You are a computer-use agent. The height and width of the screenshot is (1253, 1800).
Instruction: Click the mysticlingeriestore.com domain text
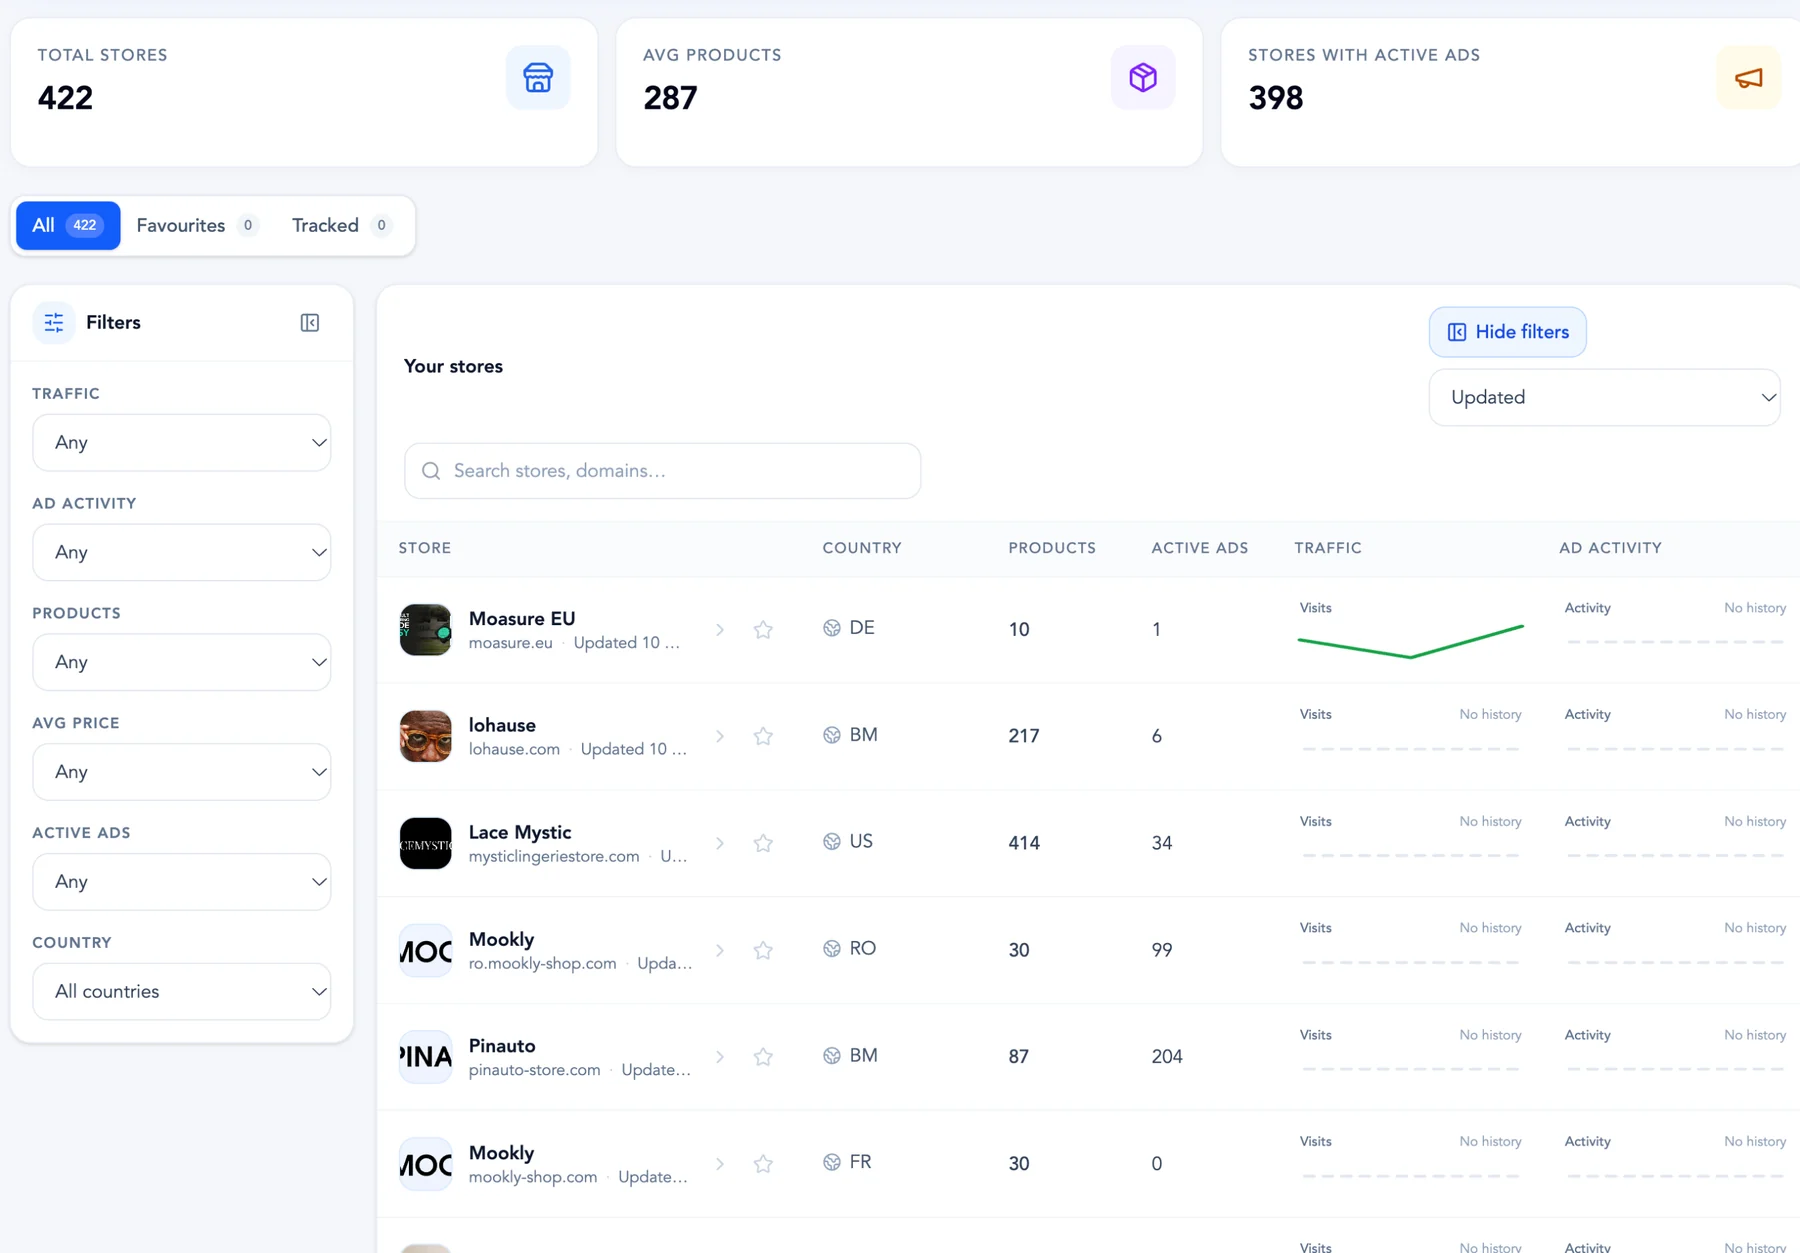pyautogui.click(x=554, y=857)
